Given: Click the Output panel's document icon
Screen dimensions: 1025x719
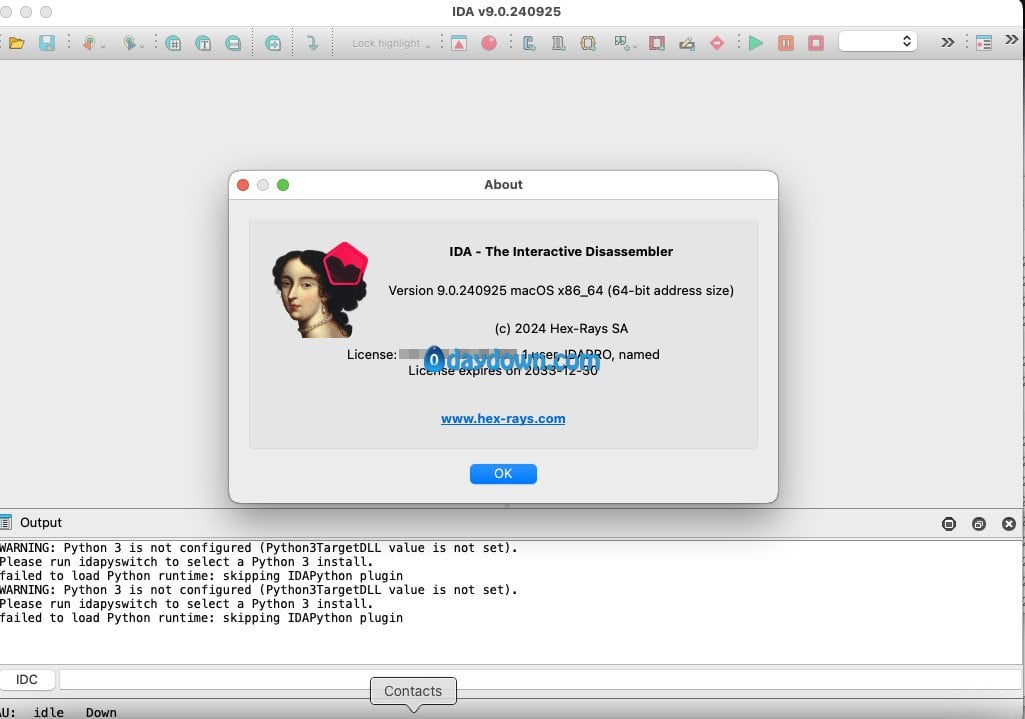Looking at the screenshot, I should point(6,522).
